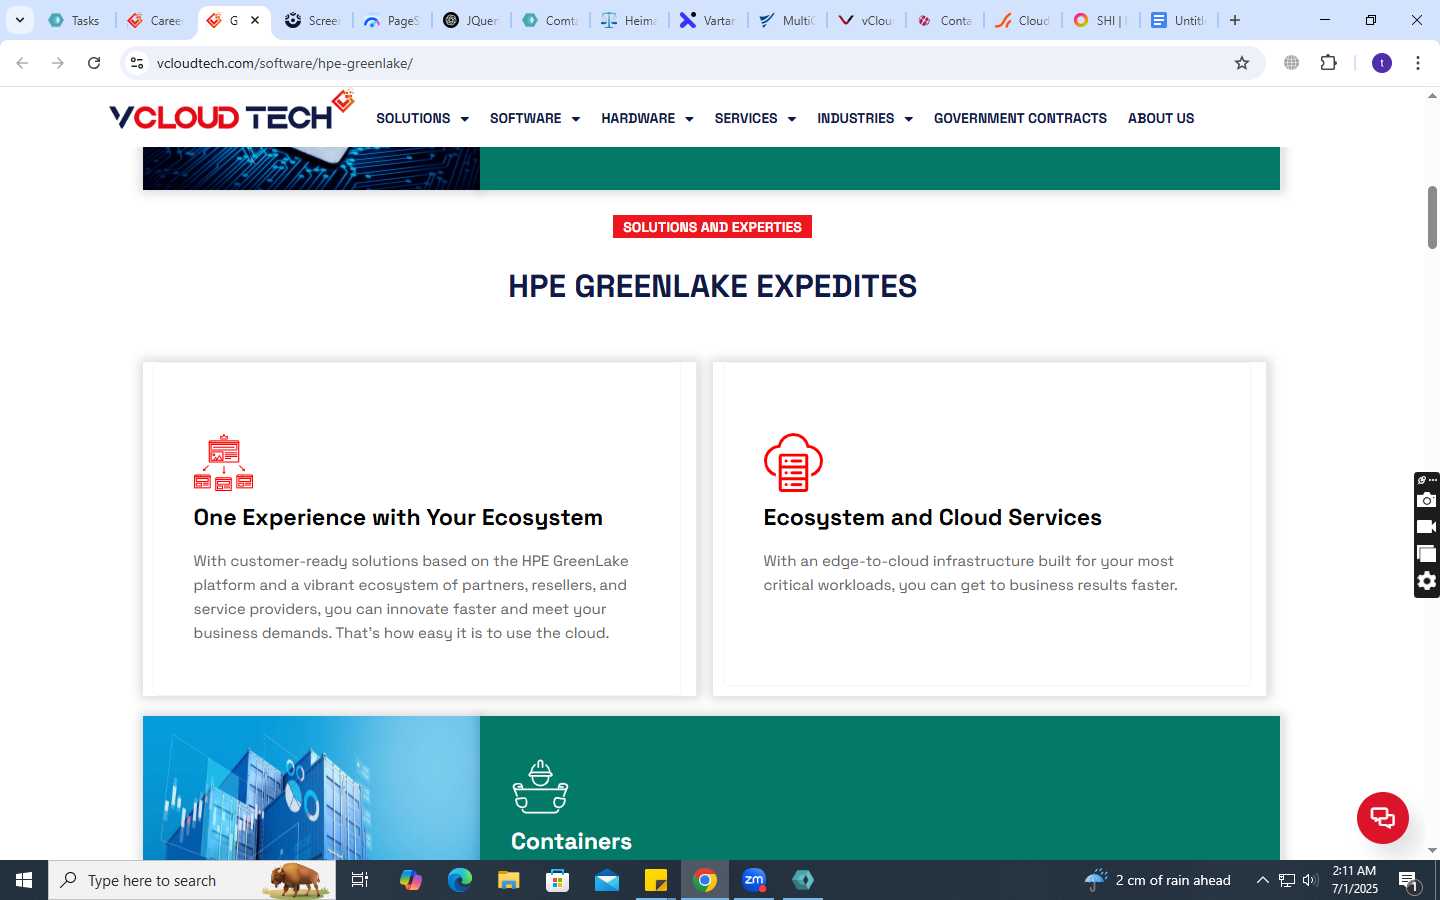Screen dimensions: 1440x900
Task: Open Zoom from the taskbar
Action: pyautogui.click(x=754, y=880)
